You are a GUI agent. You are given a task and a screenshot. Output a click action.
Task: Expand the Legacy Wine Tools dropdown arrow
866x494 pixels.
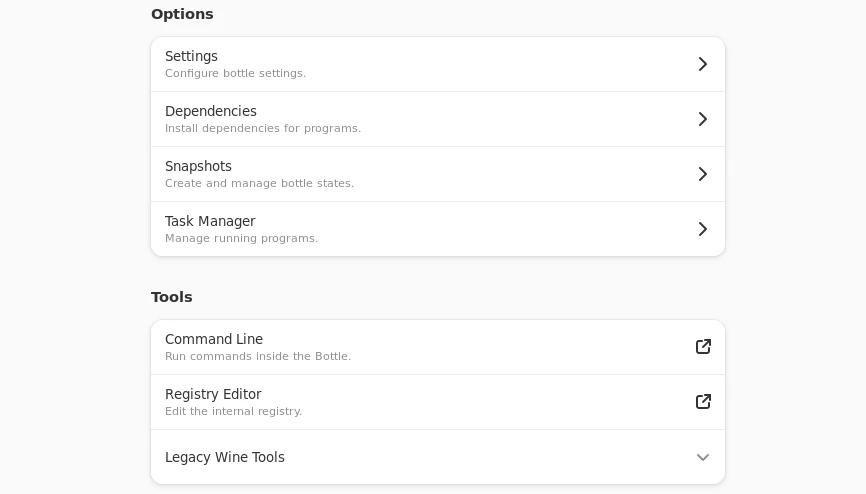pyautogui.click(x=703, y=457)
